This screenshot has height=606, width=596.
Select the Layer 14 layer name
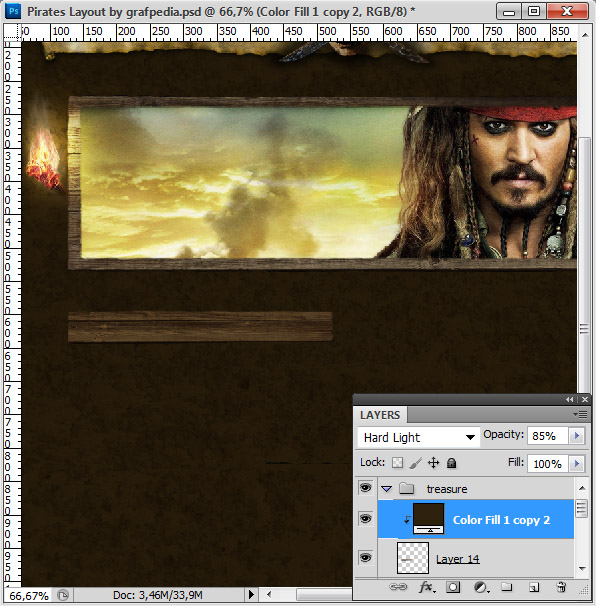pos(458,559)
